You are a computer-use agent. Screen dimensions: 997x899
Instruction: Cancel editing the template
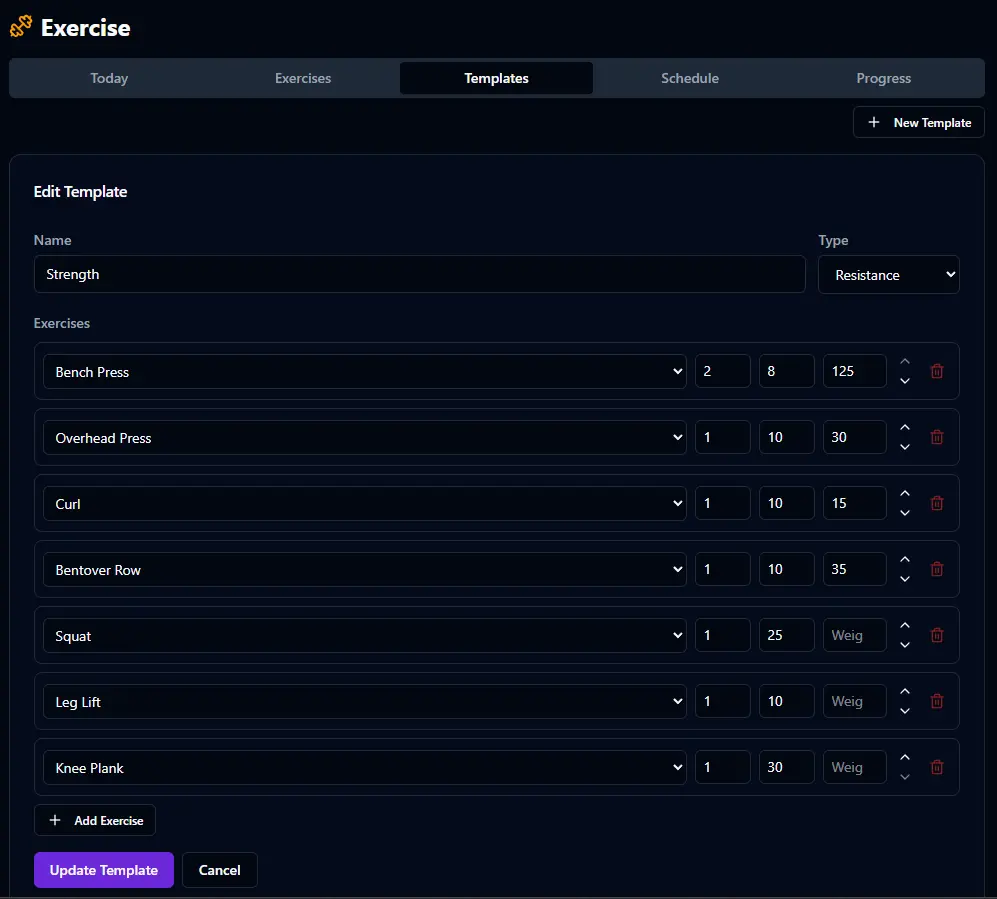219,870
